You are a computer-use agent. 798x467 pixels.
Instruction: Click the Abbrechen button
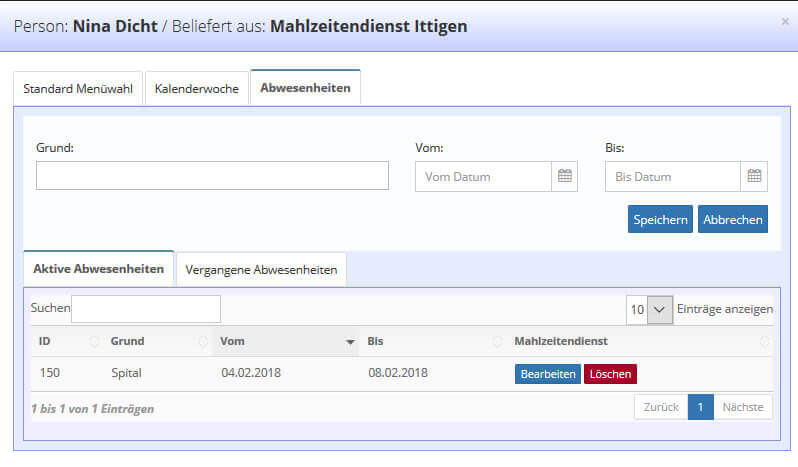732,219
